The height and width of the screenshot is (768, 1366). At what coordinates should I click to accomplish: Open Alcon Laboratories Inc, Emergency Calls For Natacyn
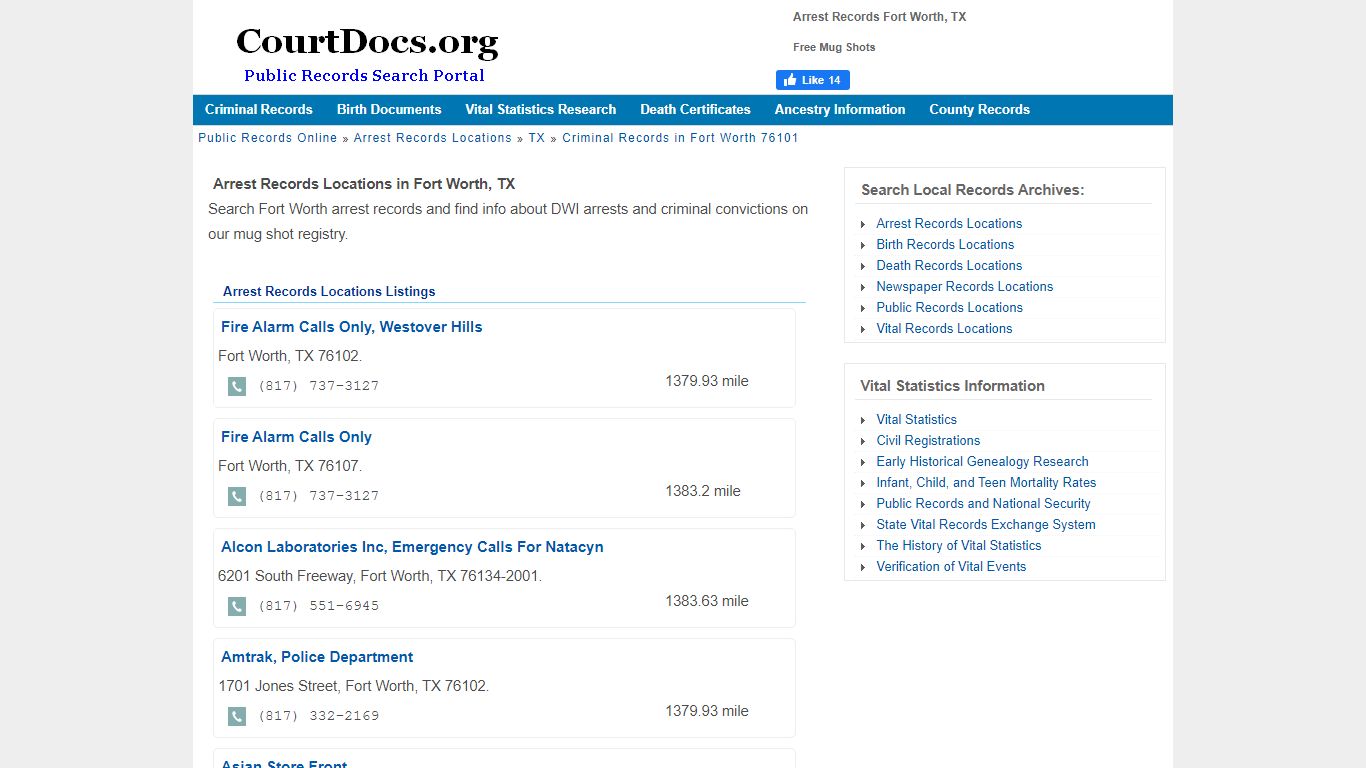click(x=412, y=547)
